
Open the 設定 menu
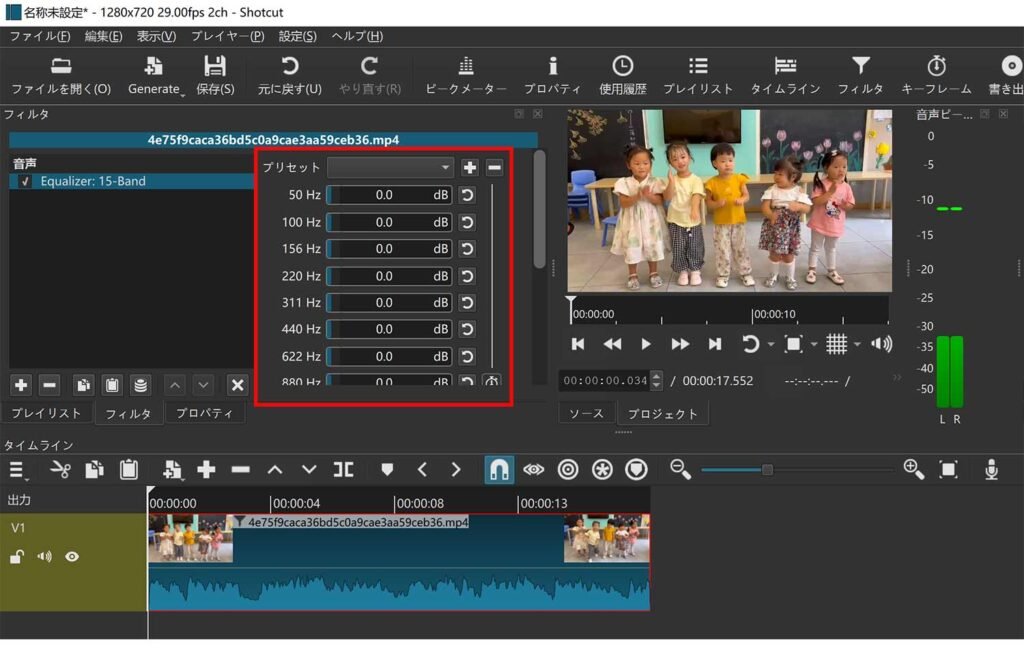(x=296, y=35)
